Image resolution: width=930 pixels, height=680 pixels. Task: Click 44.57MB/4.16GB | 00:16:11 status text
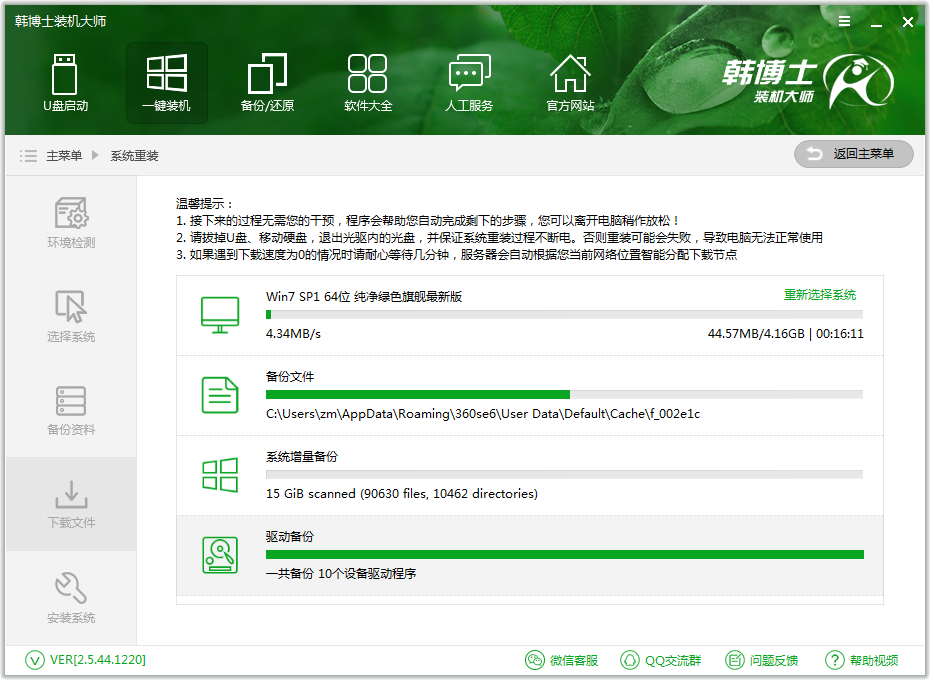tap(785, 333)
